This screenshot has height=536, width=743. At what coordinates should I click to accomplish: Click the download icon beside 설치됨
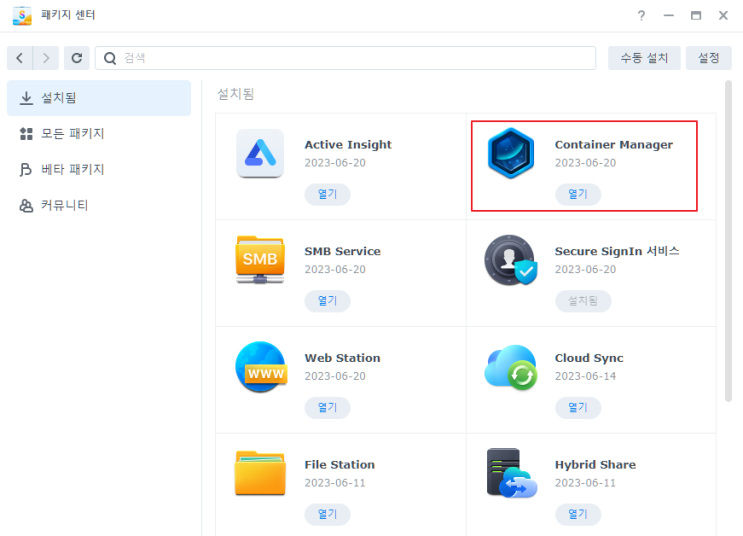[x=27, y=98]
